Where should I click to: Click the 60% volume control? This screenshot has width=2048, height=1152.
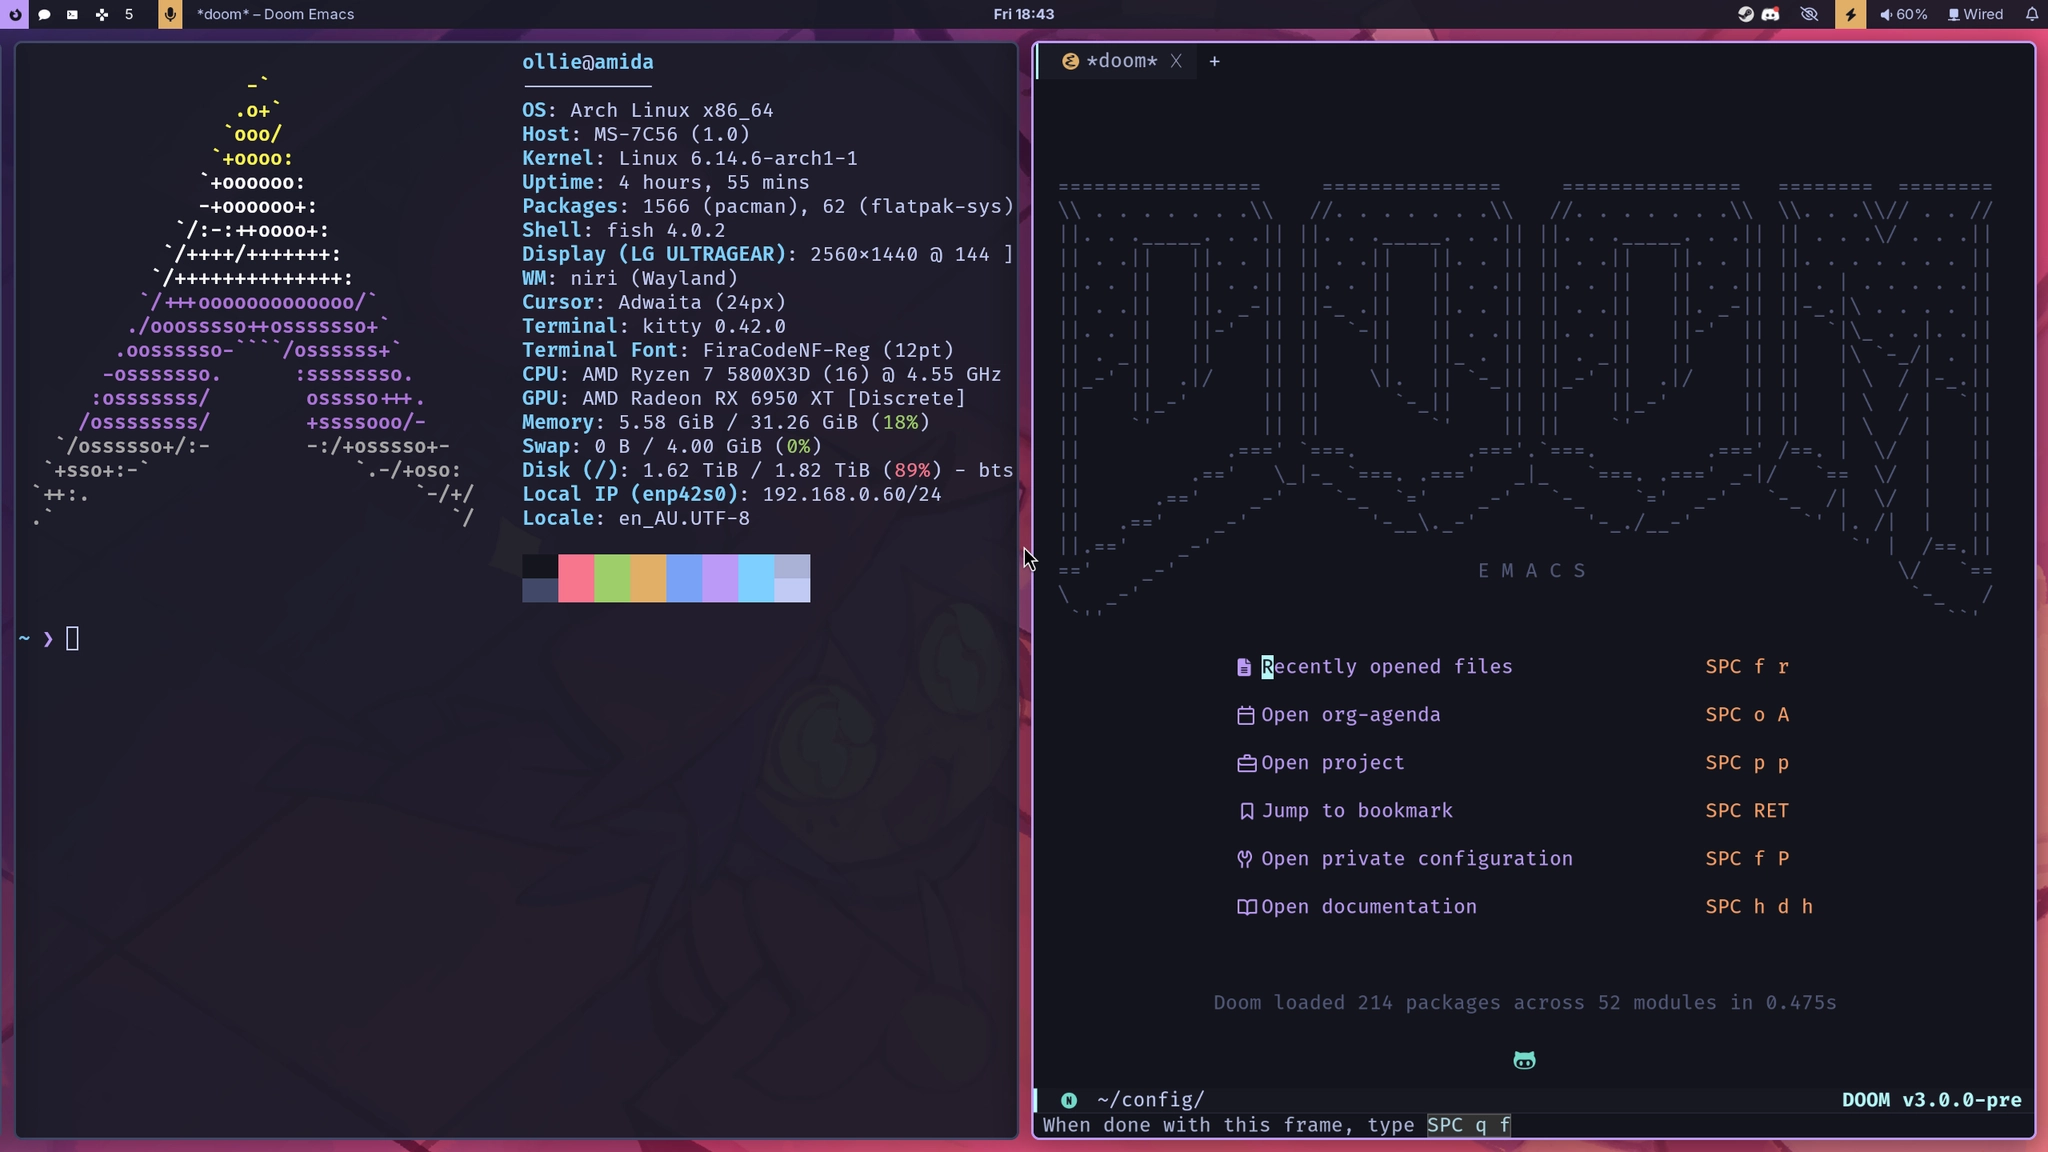click(x=1903, y=14)
